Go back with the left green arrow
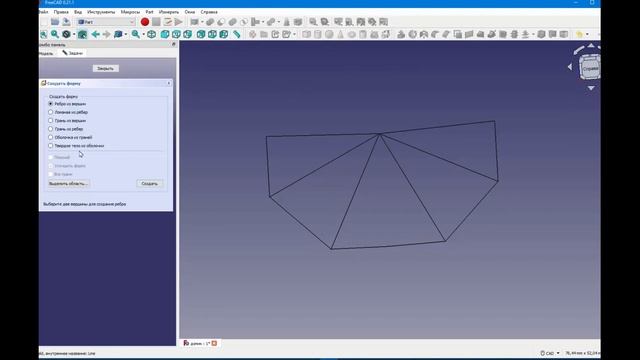The image size is (640, 360). point(96,34)
